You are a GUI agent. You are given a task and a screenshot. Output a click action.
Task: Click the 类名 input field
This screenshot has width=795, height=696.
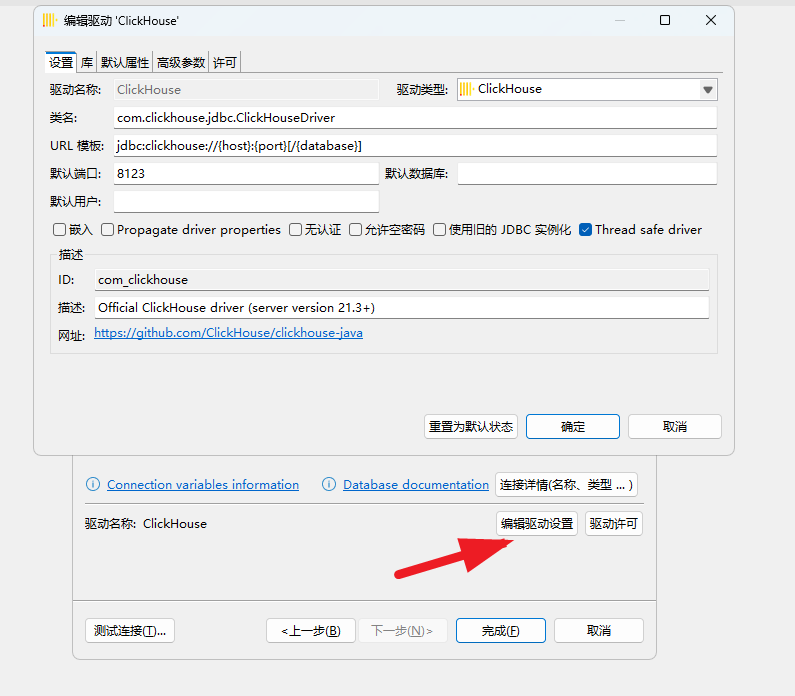415,118
